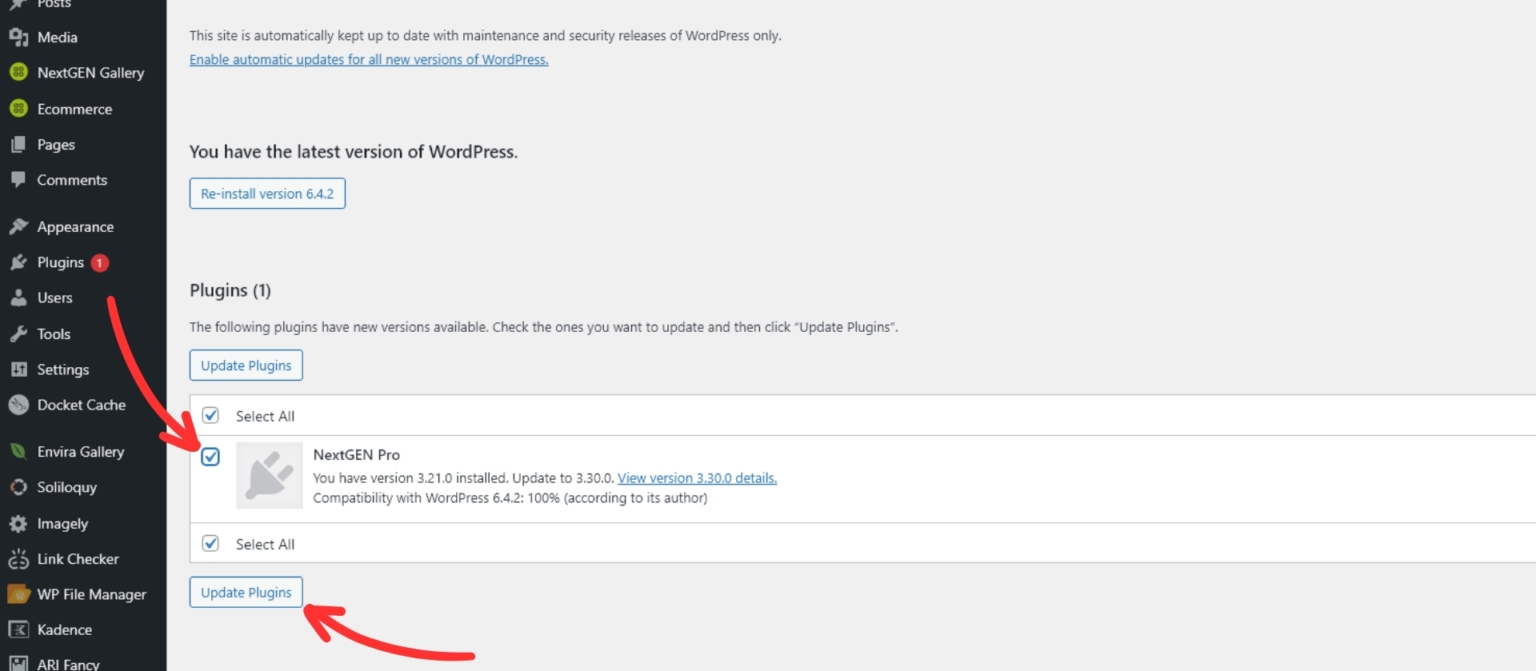Open the WP File Manager icon
Image resolution: width=1536 pixels, height=671 pixels.
pos(18,594)
